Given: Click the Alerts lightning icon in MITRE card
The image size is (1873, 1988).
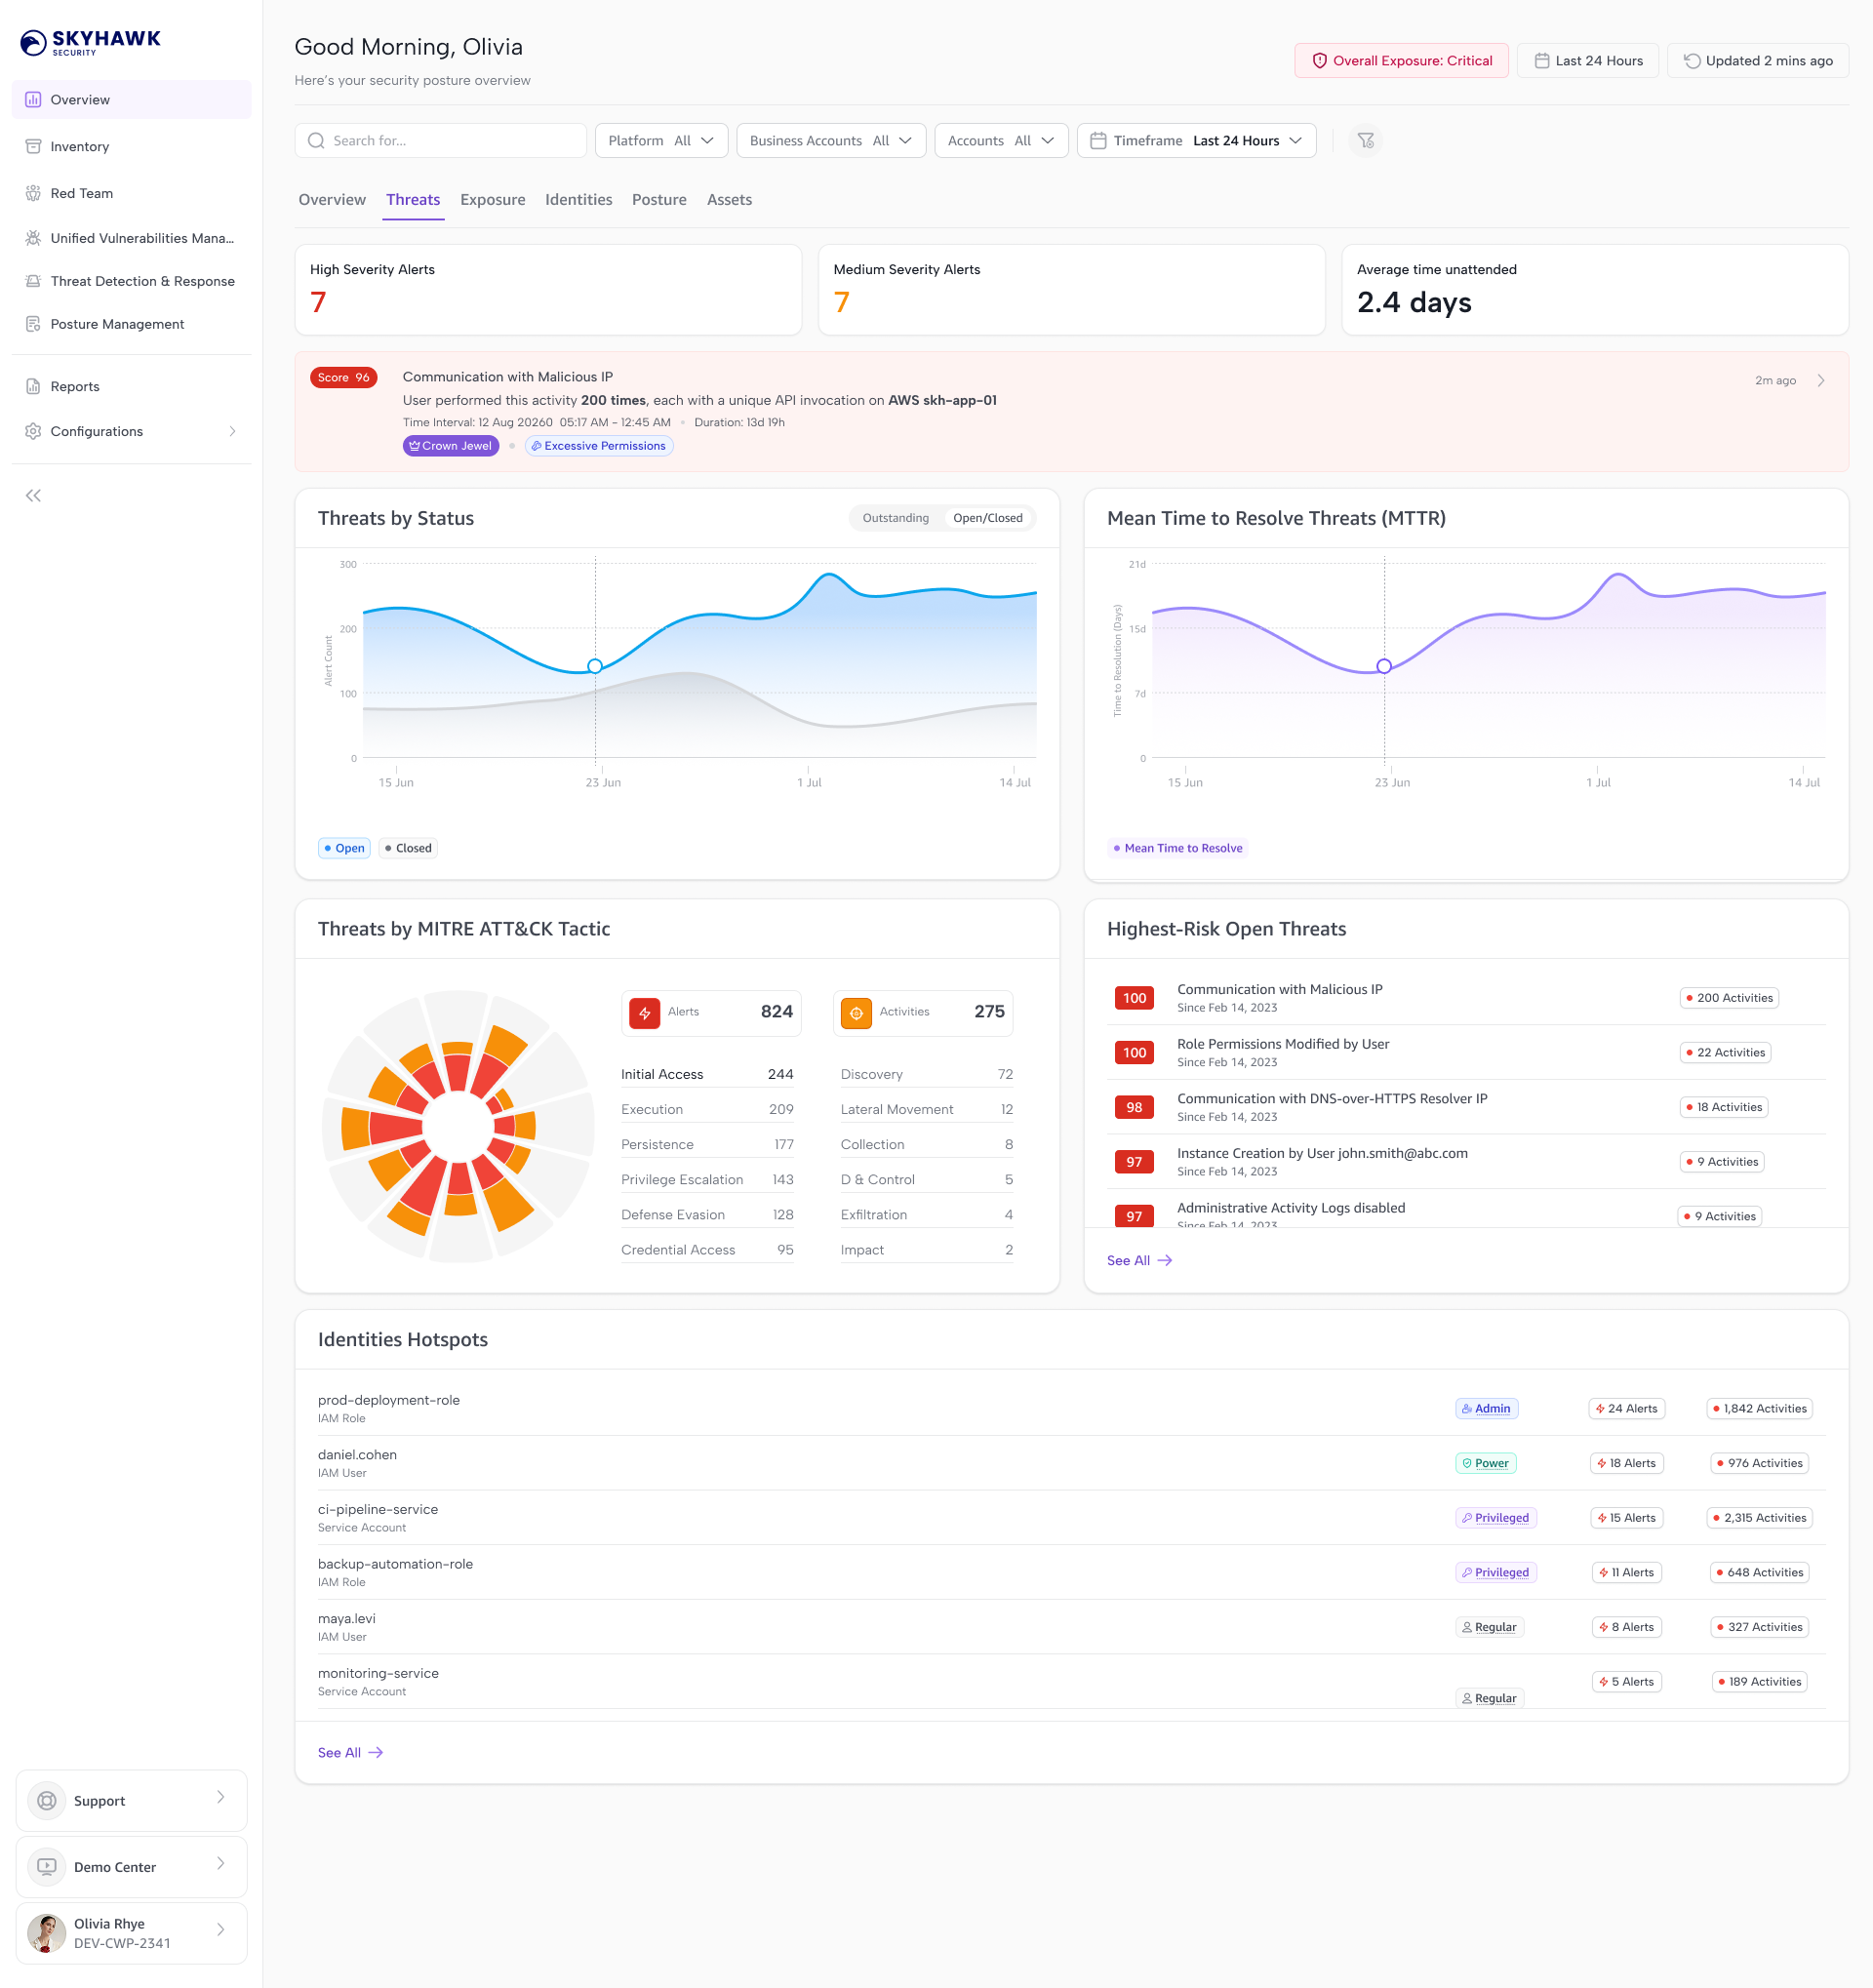Looking at the screenshot, I should [644, 1013].
